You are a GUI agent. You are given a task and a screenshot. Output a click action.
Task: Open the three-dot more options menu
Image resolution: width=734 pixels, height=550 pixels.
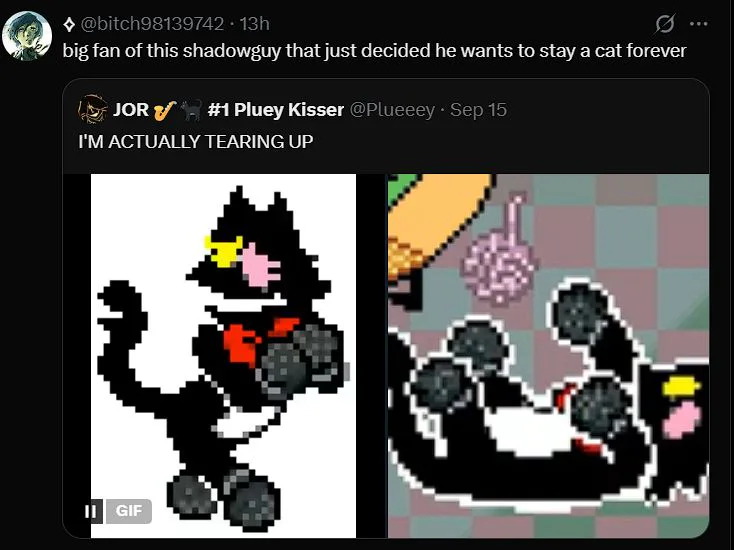coord(699,23)
